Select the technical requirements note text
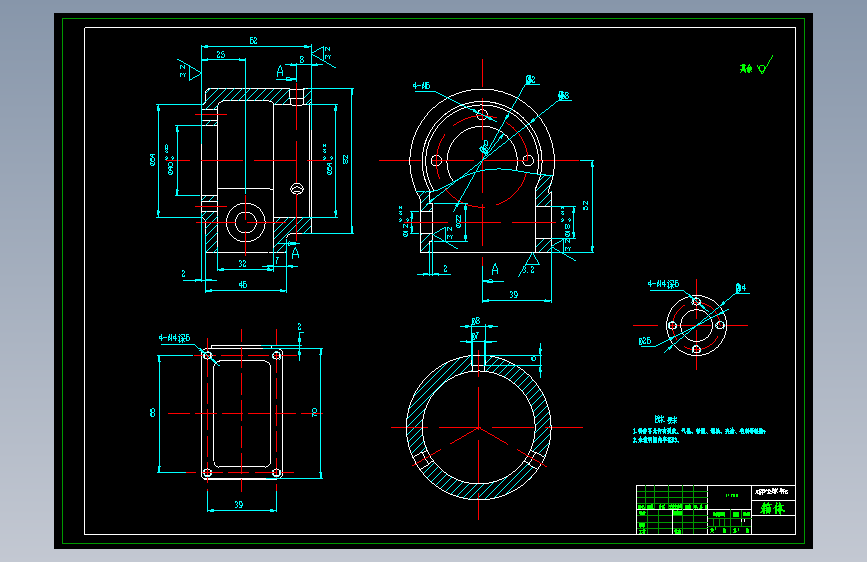867x562 pixels. coord(699,430)
